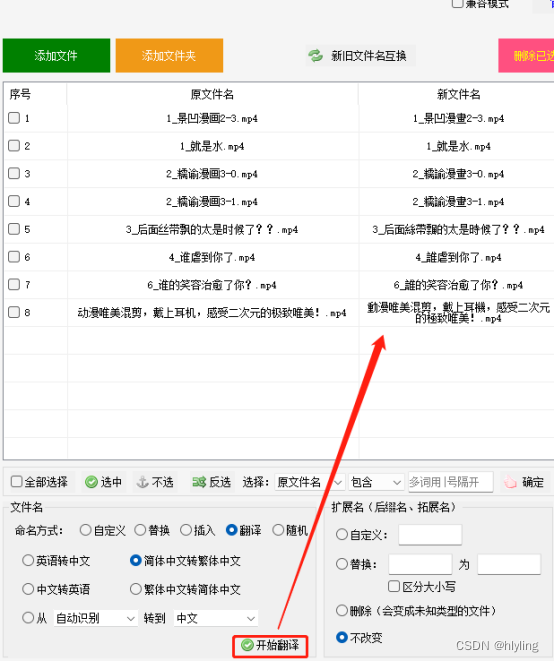Click original name 4_谁虐到你了.mp4

[212, 258]
